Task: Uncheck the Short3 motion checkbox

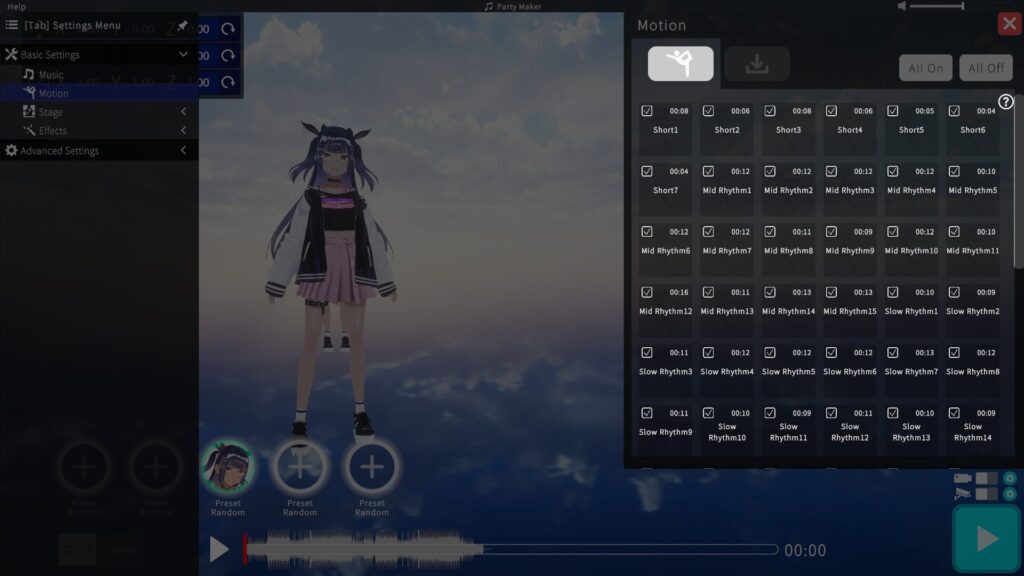Action: coord(770,110)
